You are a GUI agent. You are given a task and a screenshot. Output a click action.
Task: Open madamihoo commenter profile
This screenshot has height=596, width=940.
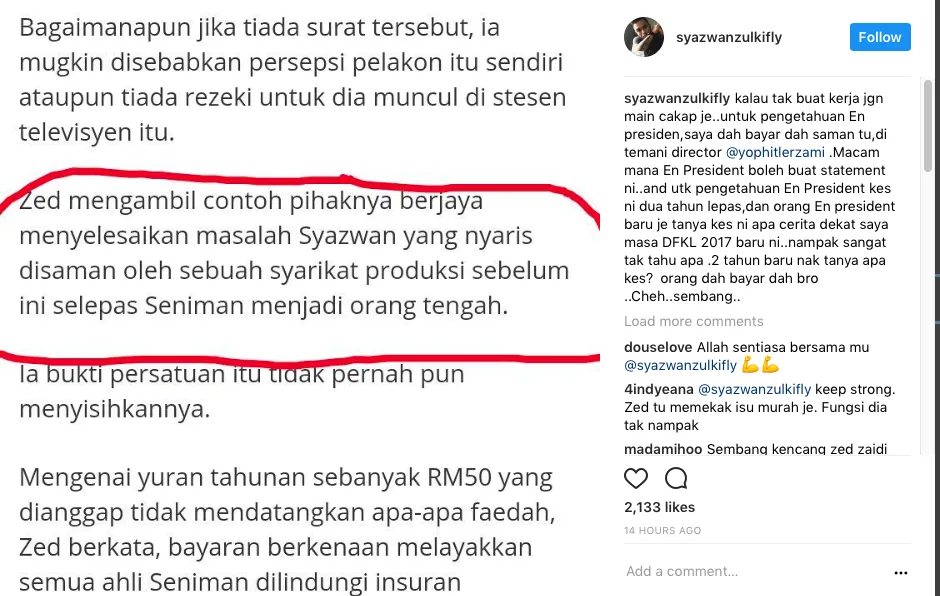(x=663, y=449)
